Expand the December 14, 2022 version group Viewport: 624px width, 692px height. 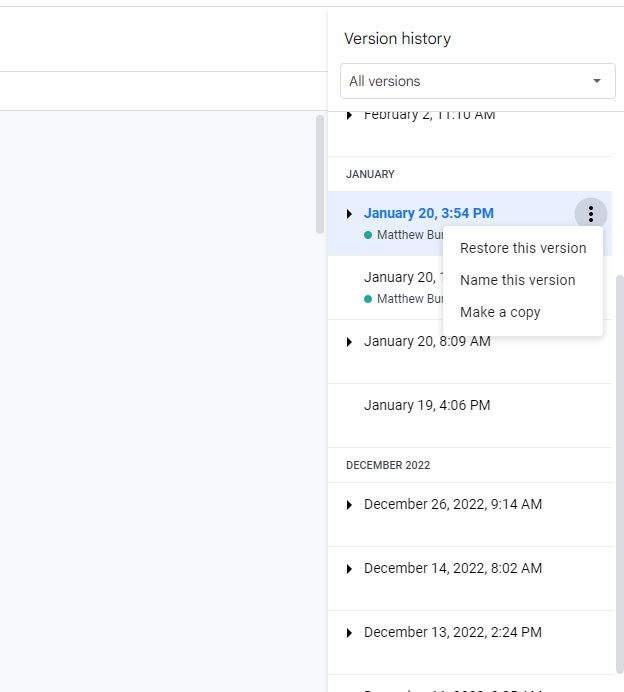pyautogui.click(x=349, y=569)
